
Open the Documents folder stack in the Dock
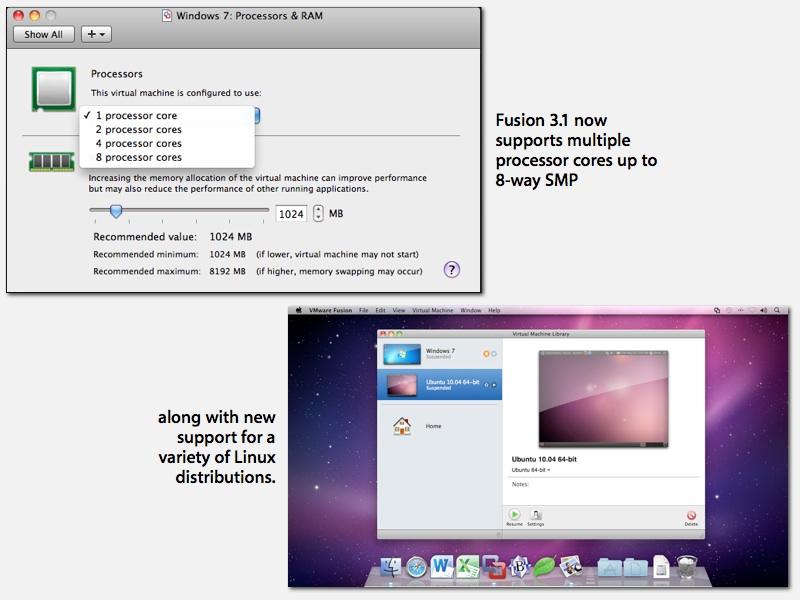click(x=635, y=567)
